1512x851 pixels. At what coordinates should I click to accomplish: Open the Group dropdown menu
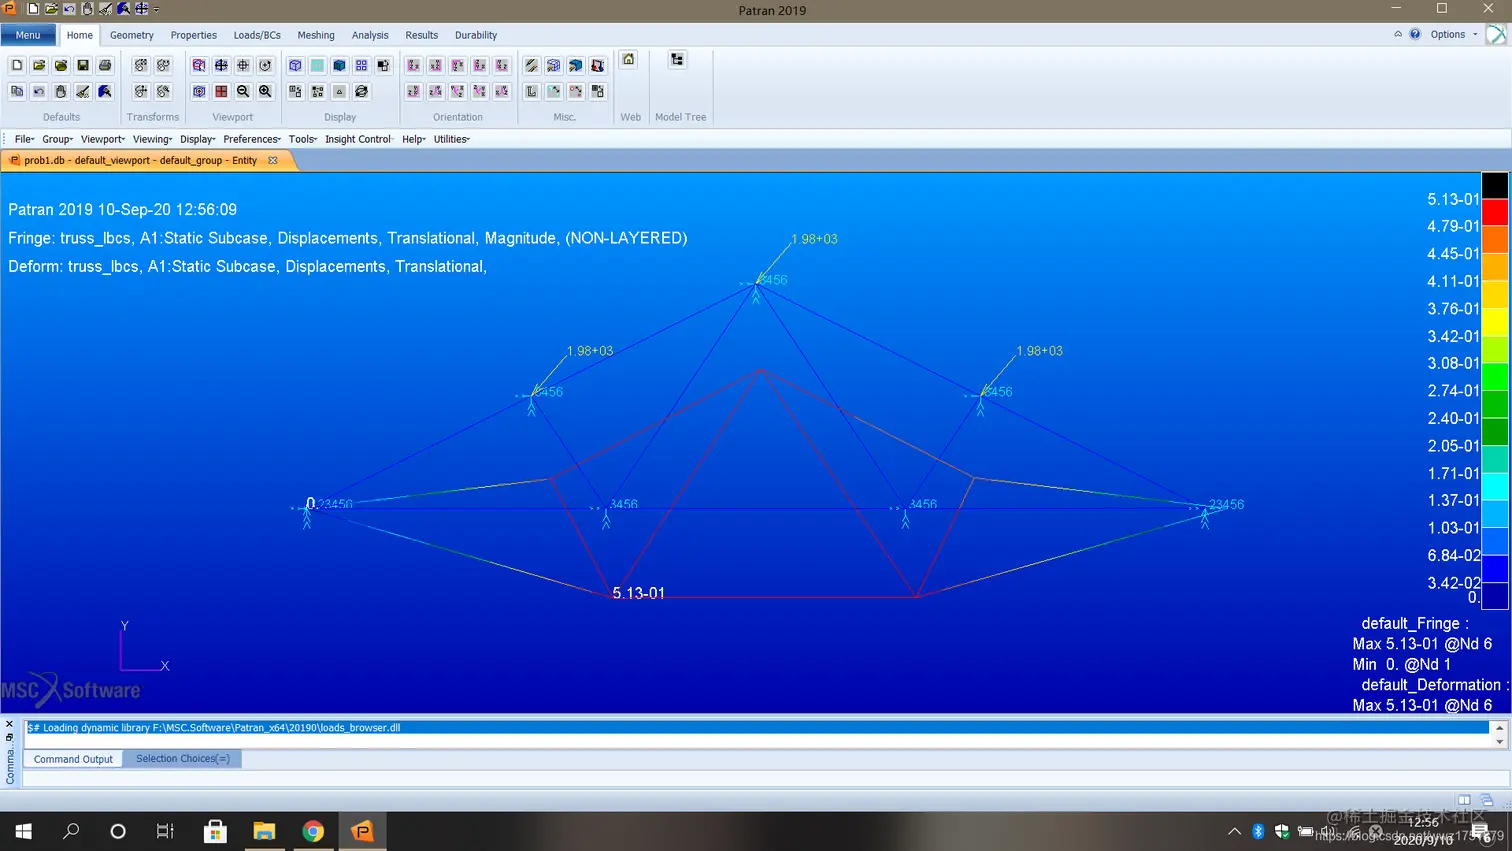coord(57,139)
